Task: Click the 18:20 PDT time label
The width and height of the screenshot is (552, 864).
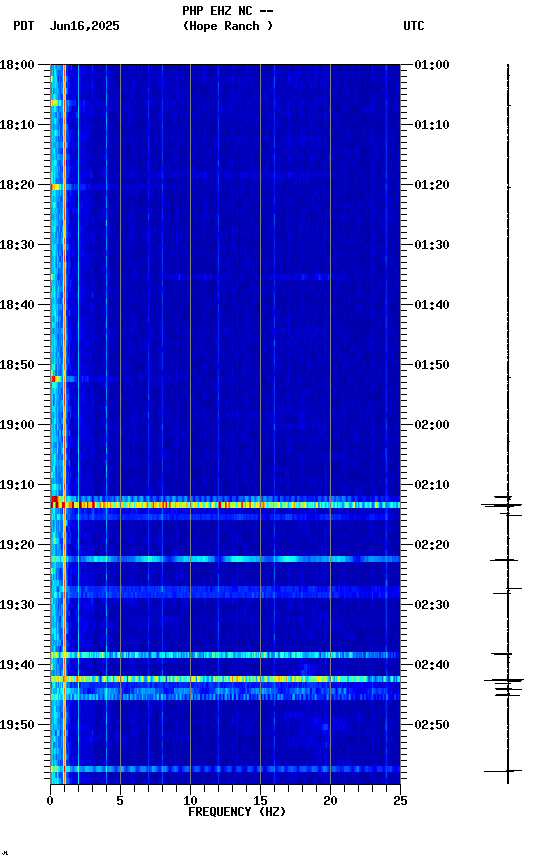Action: coord(17,185)
